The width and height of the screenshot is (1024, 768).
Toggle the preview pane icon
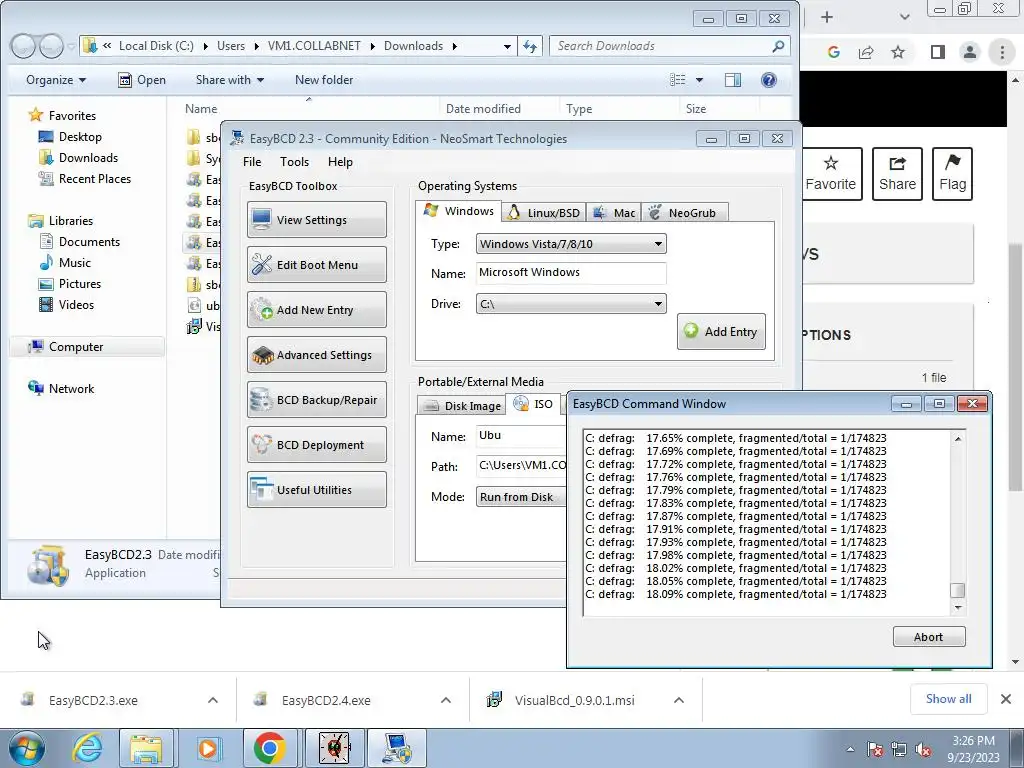[733, 80]
